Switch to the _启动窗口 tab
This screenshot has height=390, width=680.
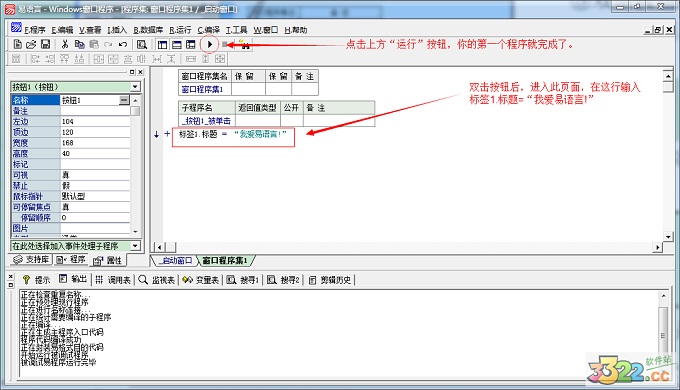(175, 260)
